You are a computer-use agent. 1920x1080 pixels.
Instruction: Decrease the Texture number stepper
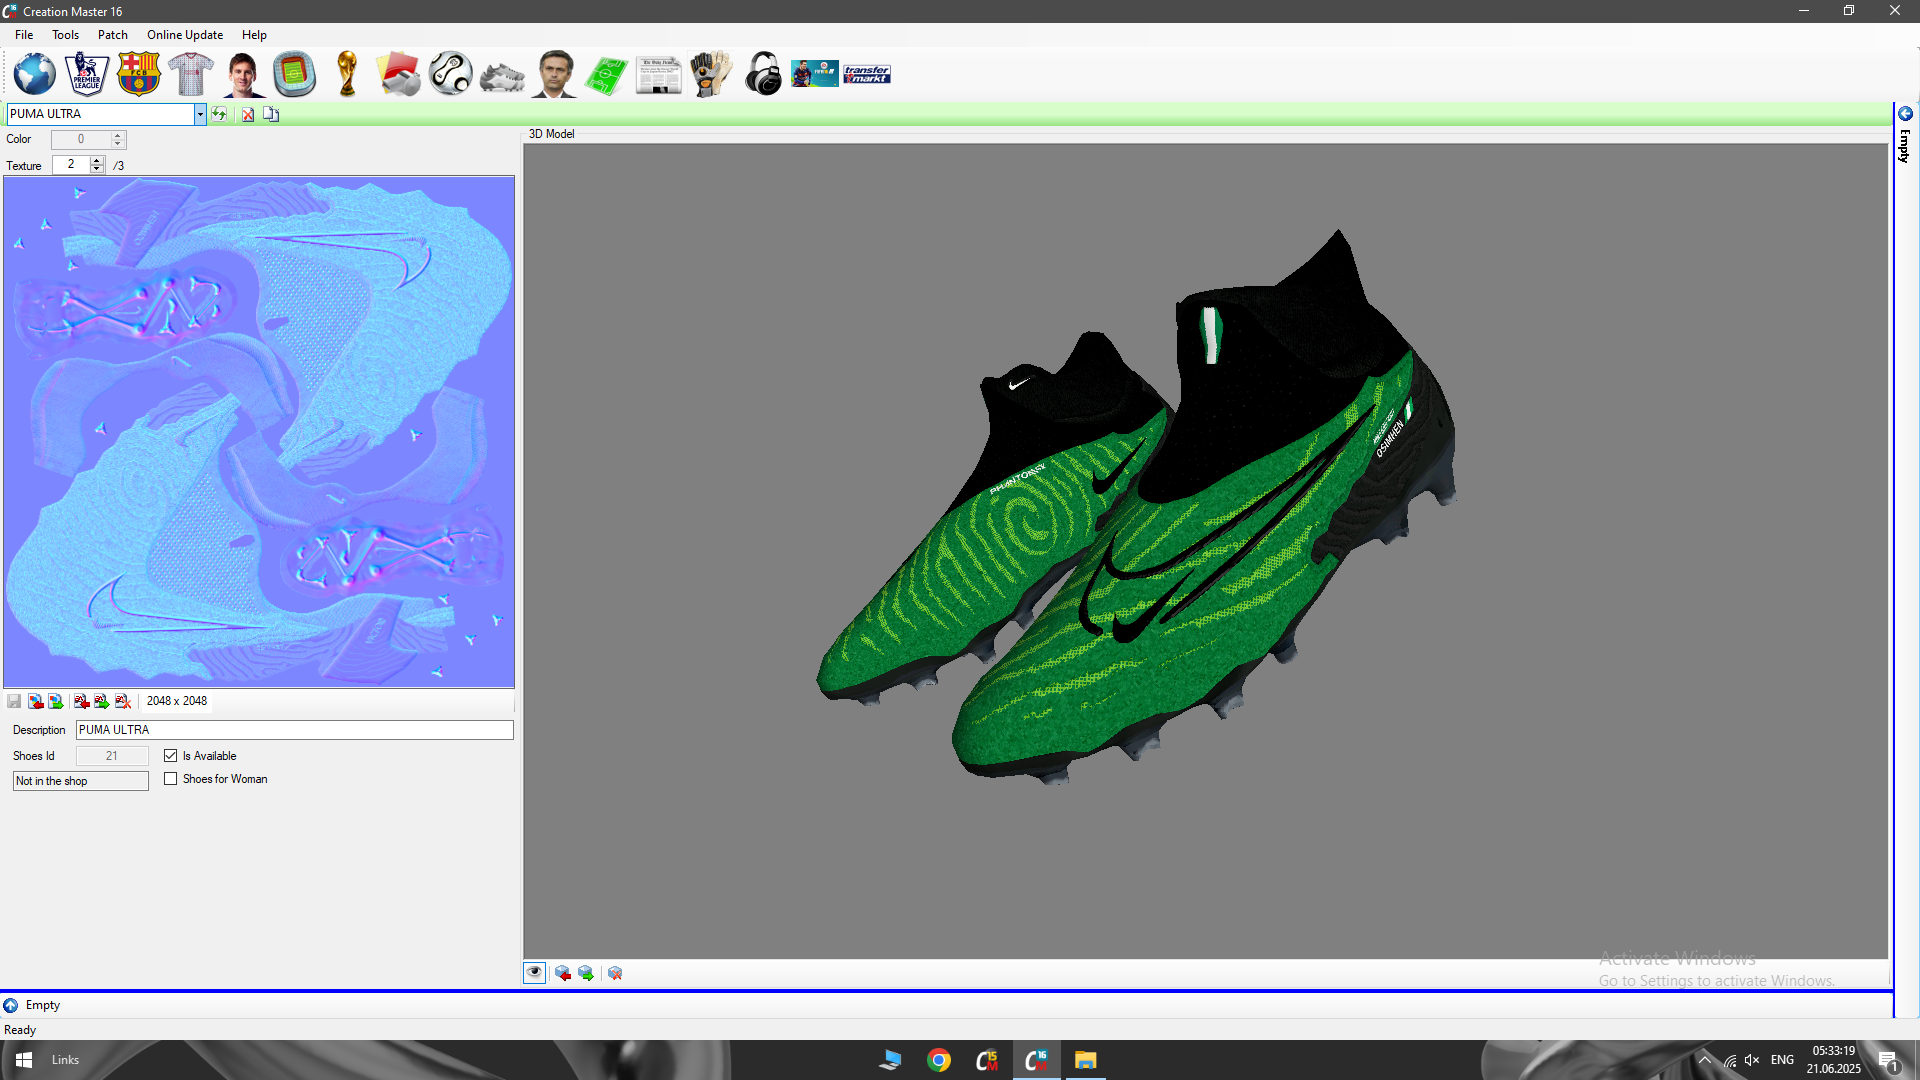coord(97,169)
